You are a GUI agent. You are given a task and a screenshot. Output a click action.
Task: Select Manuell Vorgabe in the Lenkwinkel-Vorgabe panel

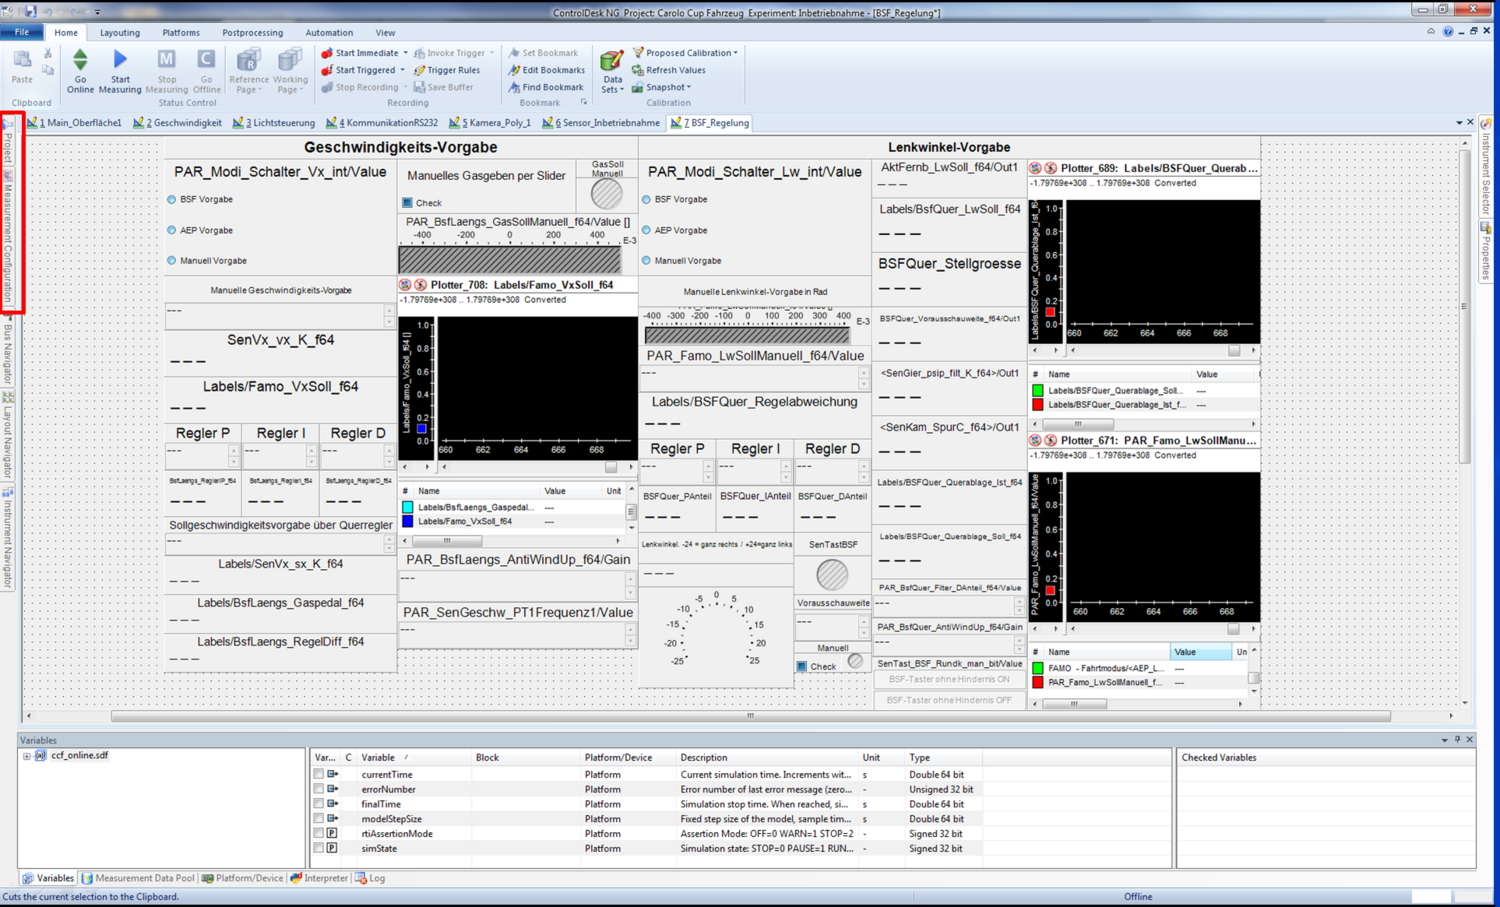(x=647, y=260)
